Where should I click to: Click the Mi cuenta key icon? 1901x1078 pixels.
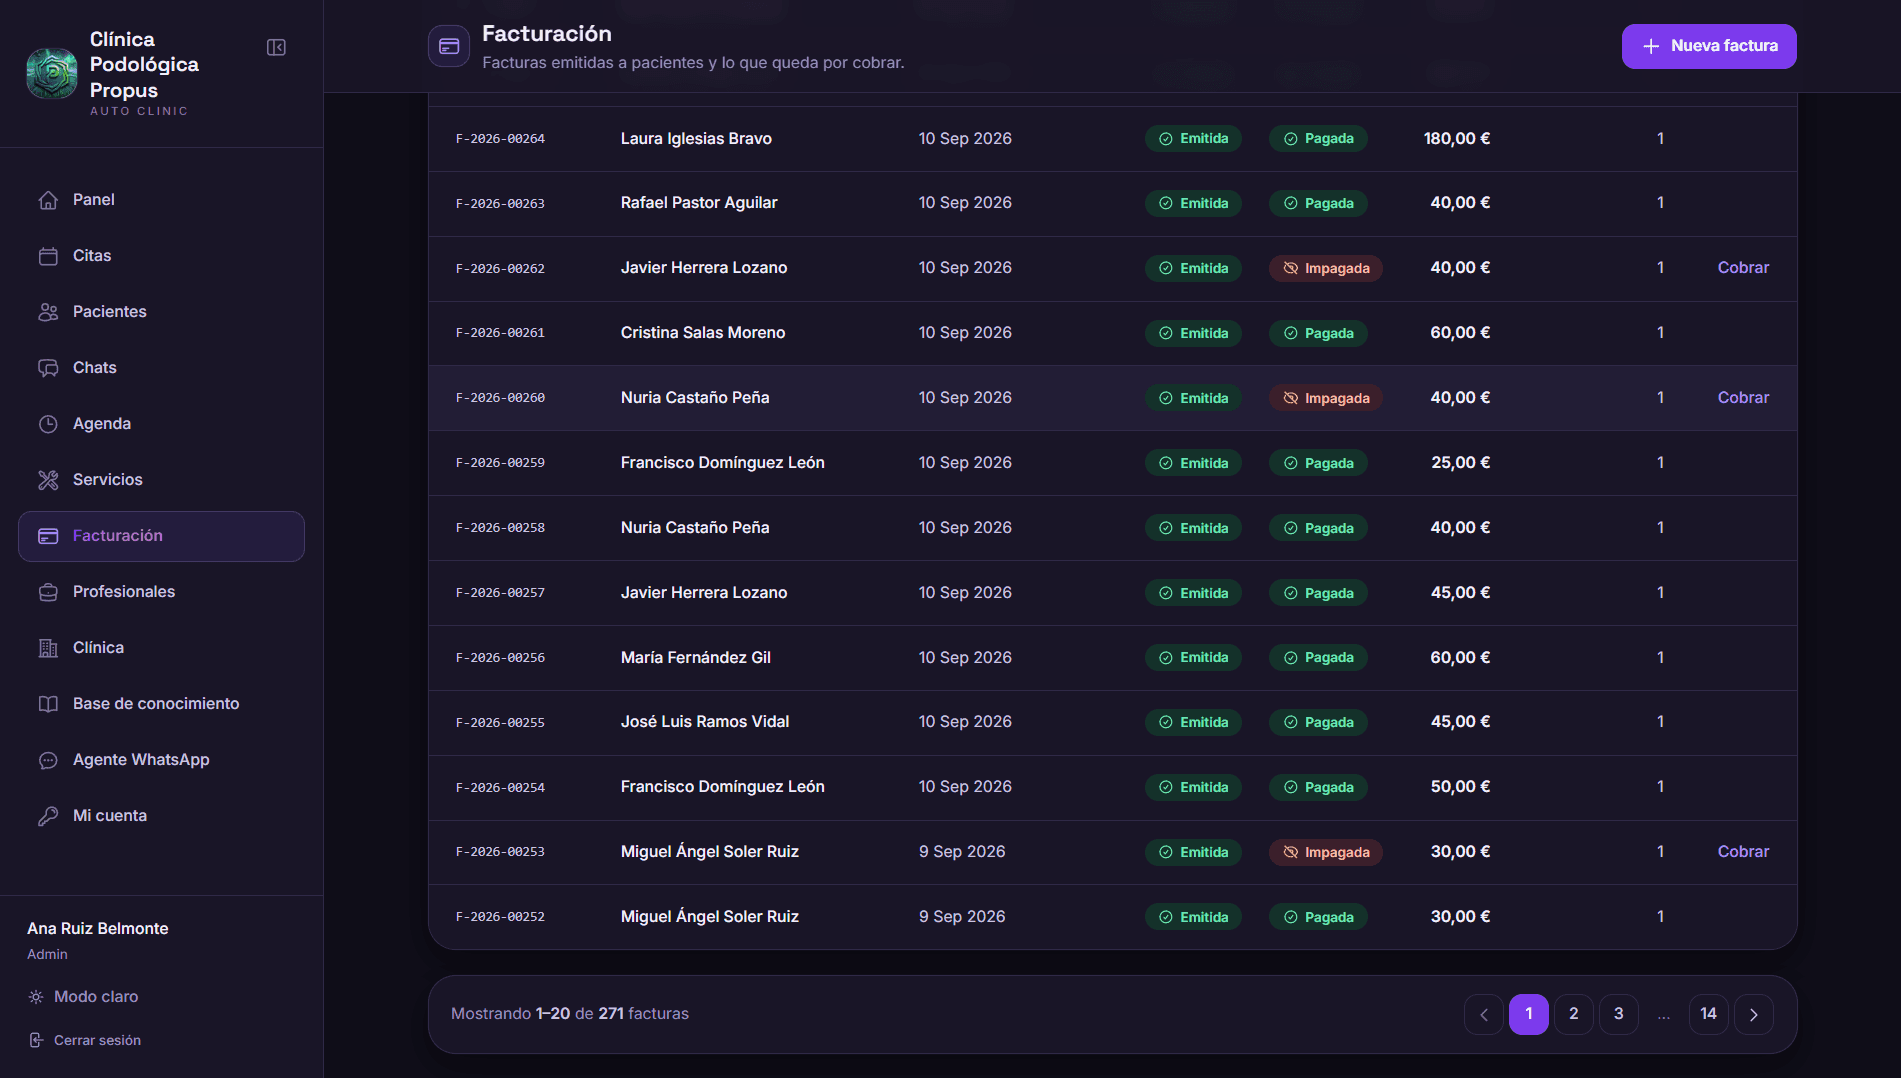pos(48,816)
